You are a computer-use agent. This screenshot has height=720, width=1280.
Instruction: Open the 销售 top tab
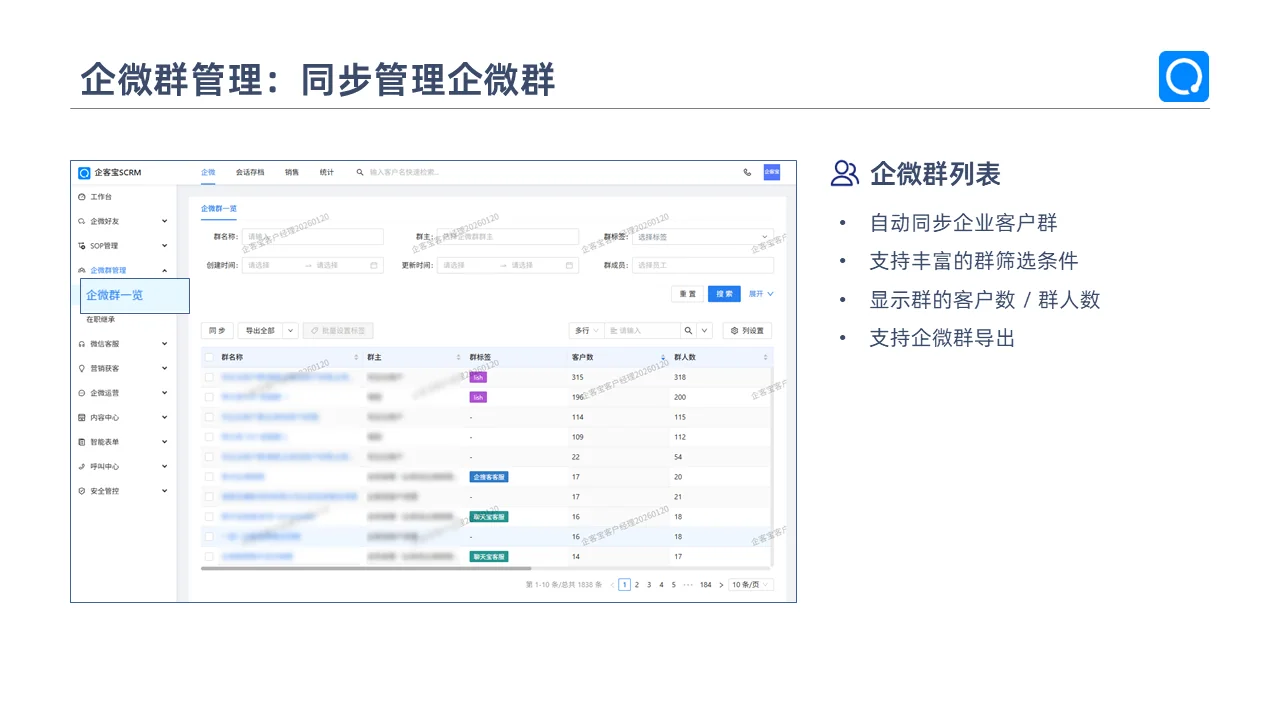(x=292, y=172)
